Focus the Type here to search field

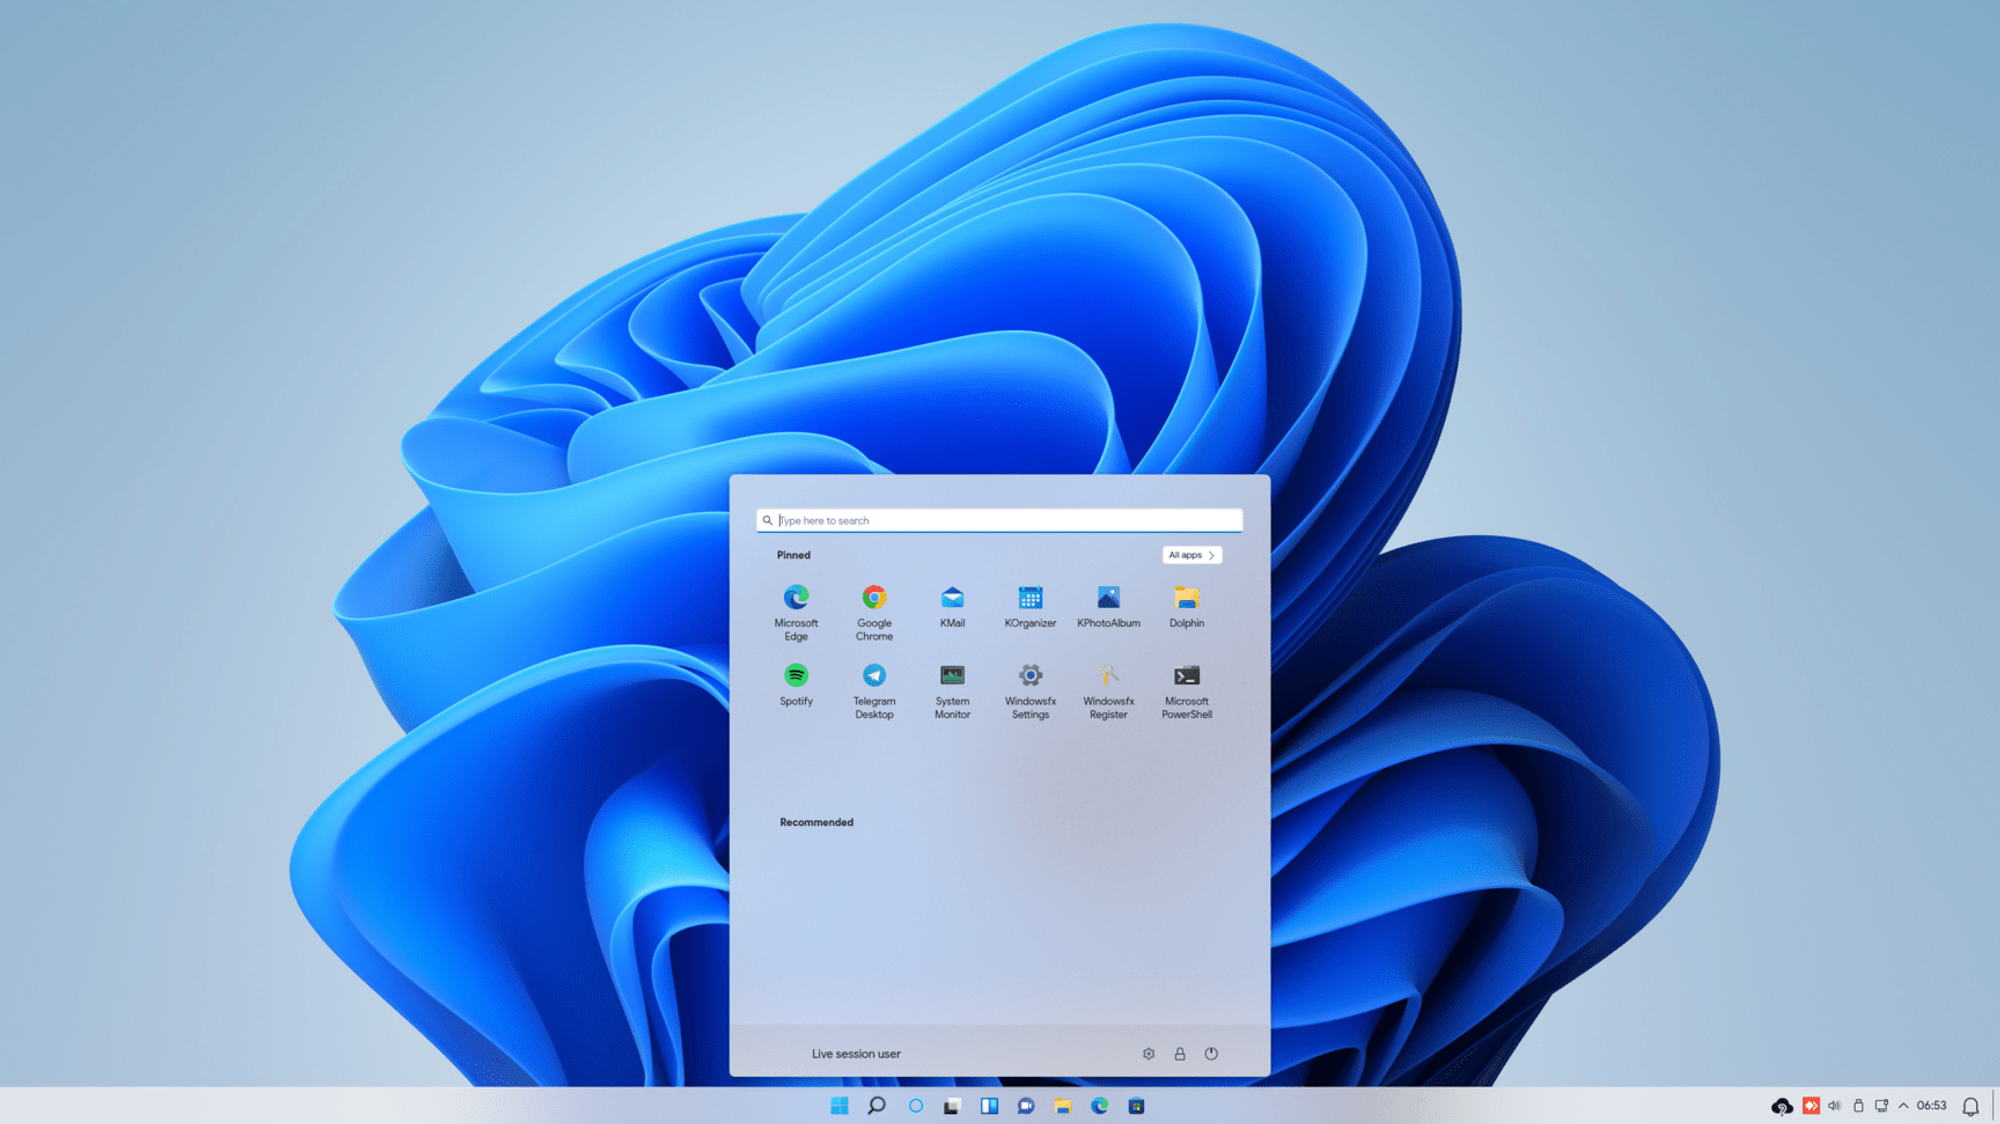tap(999, 520)
